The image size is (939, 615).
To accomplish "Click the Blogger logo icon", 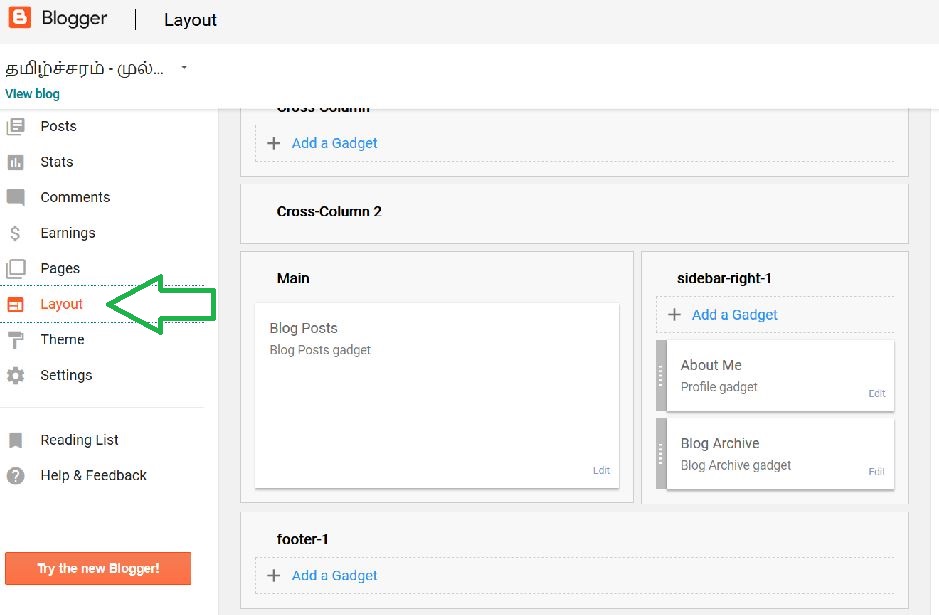I will click(19, 17).
